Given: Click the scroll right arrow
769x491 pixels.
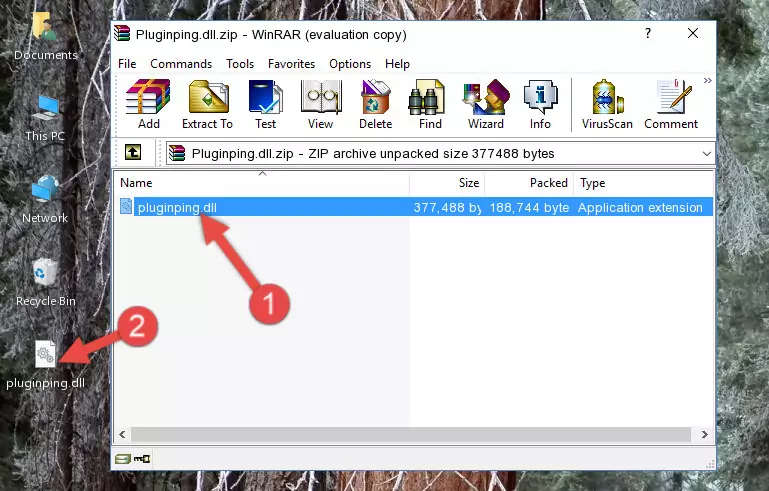Looking at the screenshot, I should (704, 435).
